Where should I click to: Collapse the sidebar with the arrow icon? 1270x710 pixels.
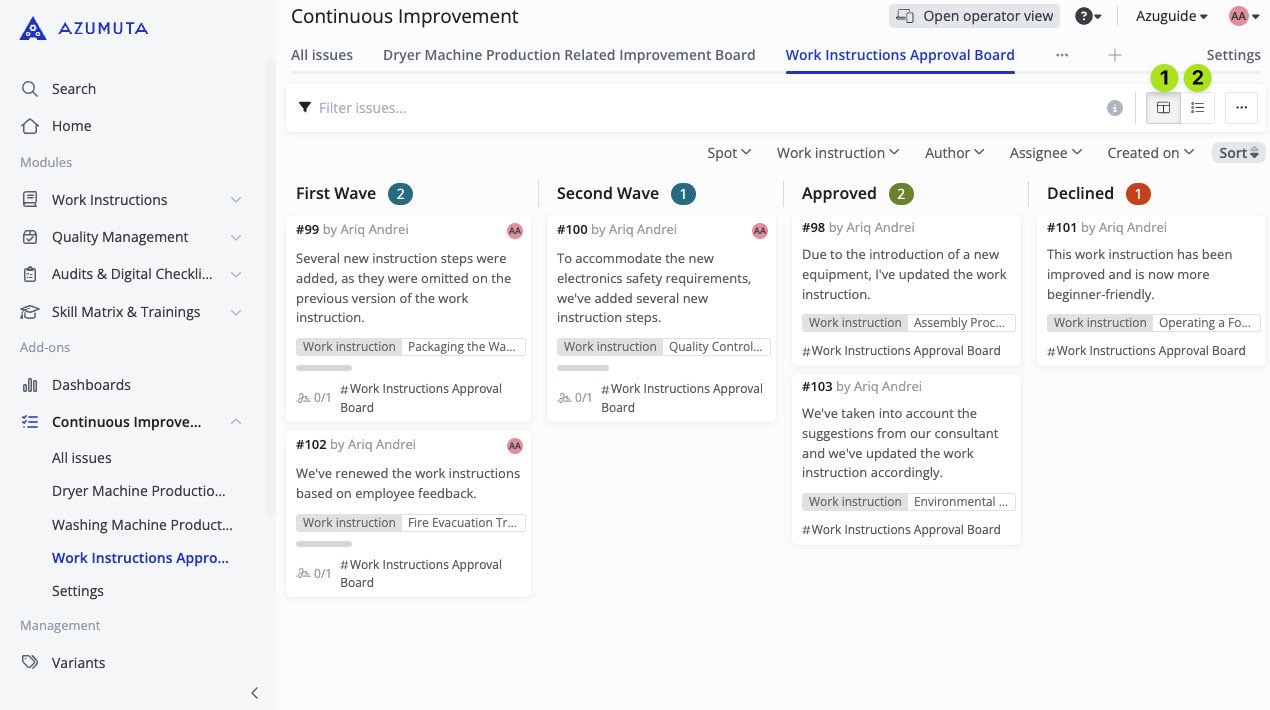click(254, 693)
